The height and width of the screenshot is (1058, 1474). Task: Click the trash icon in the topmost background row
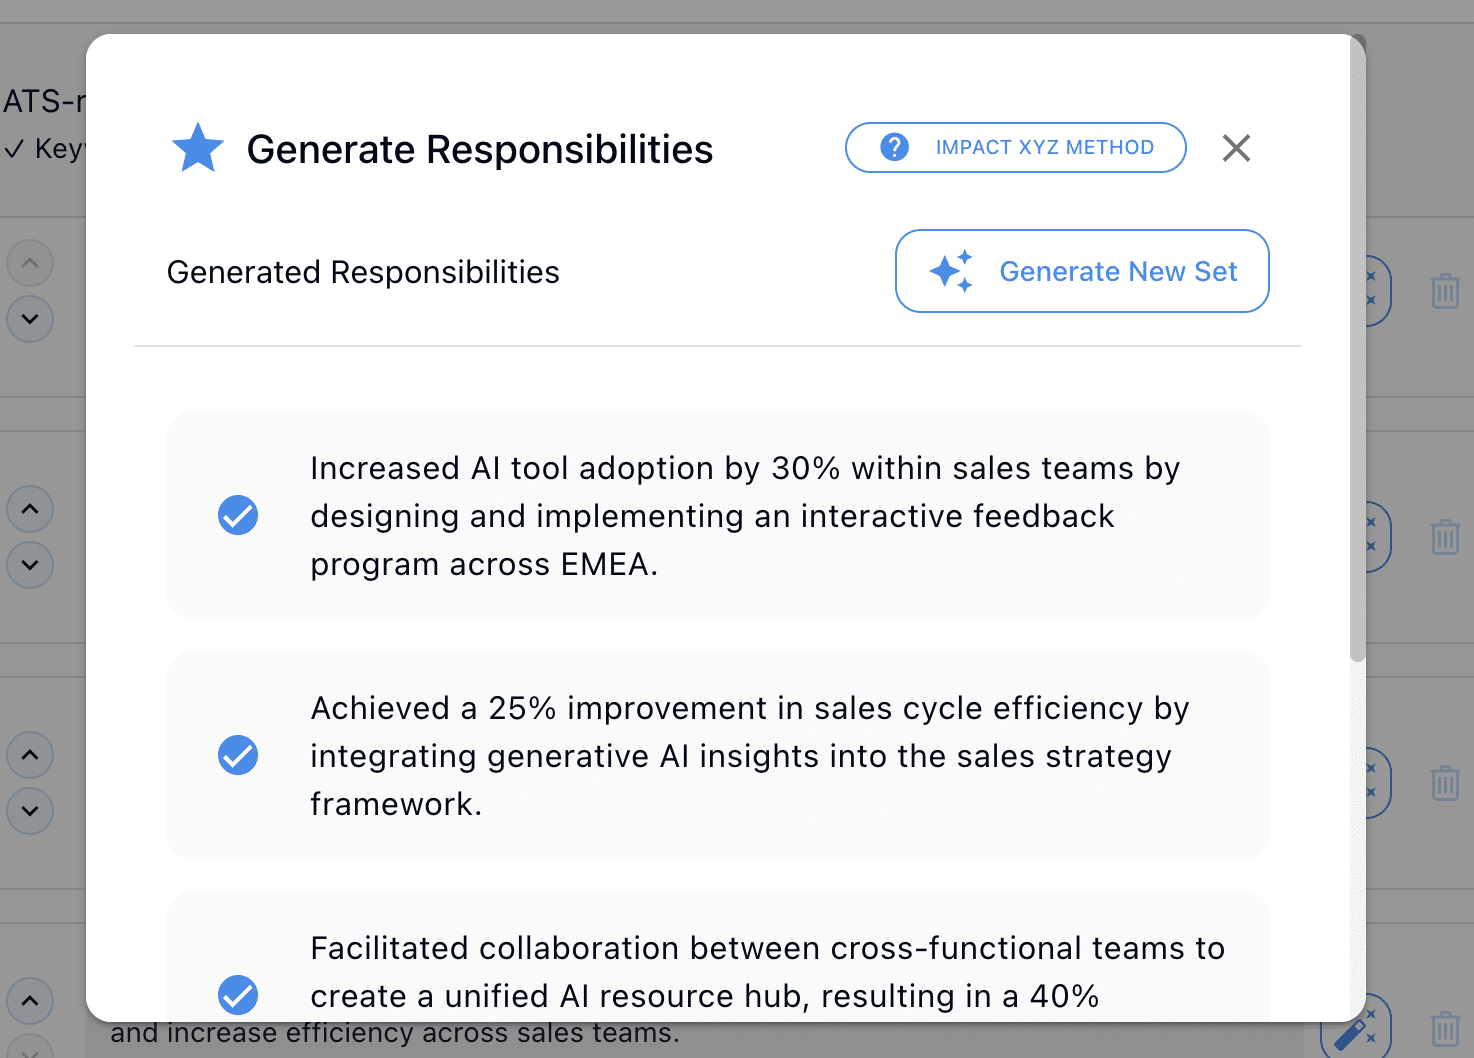[1444, 292]
